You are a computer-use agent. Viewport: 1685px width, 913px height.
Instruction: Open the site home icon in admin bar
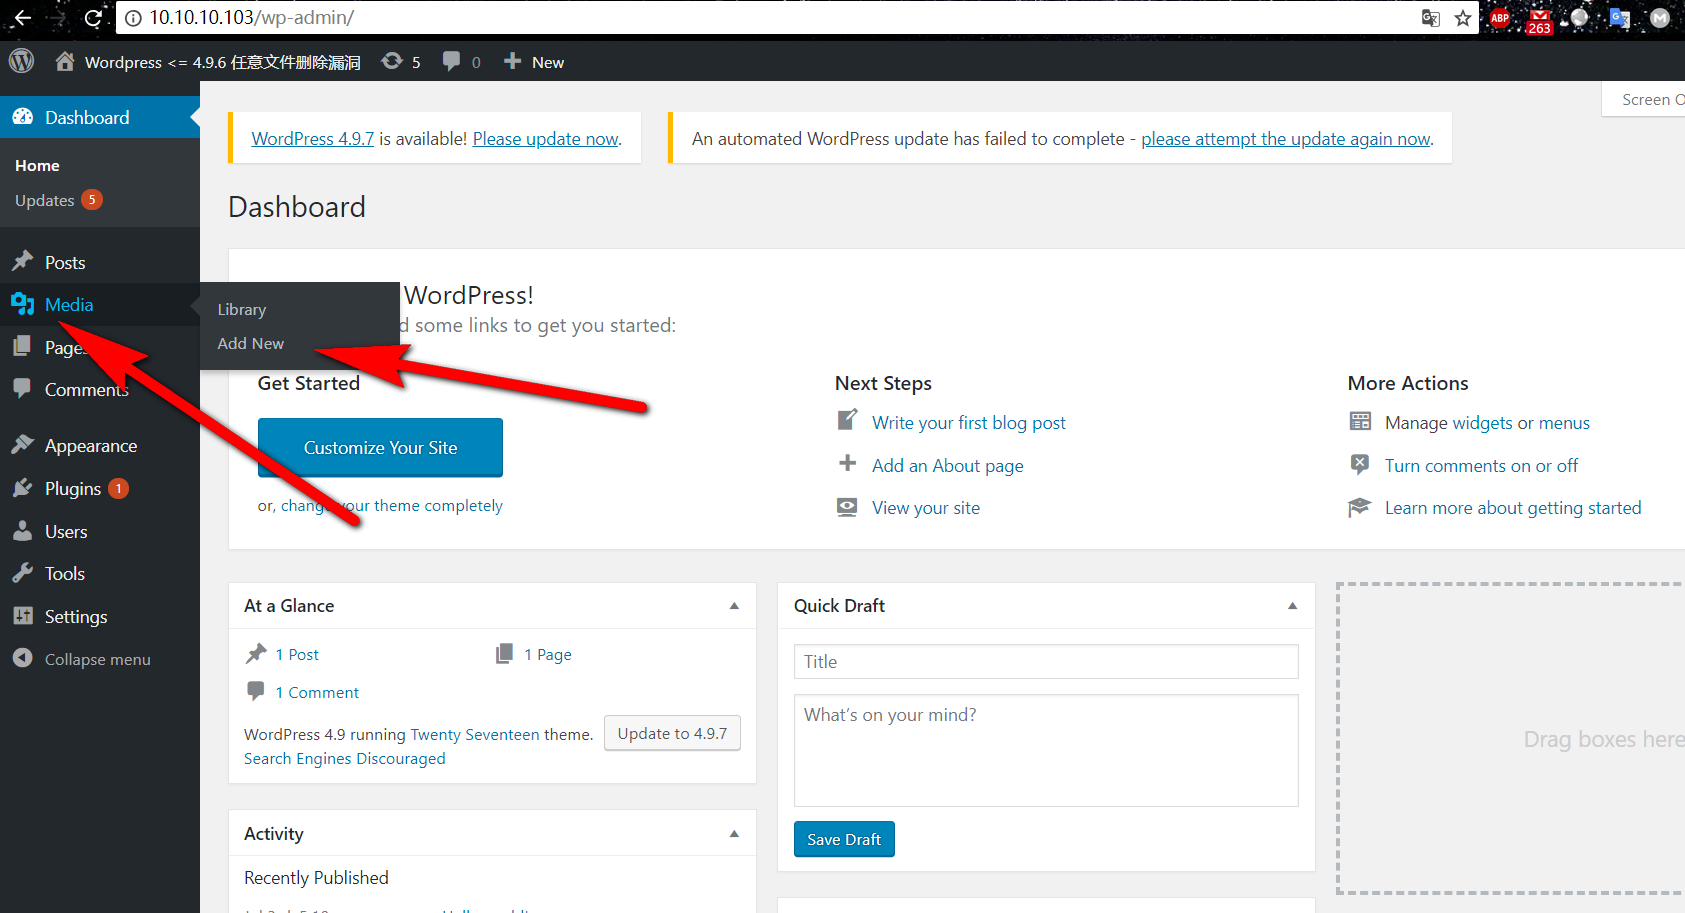(65, 61)
